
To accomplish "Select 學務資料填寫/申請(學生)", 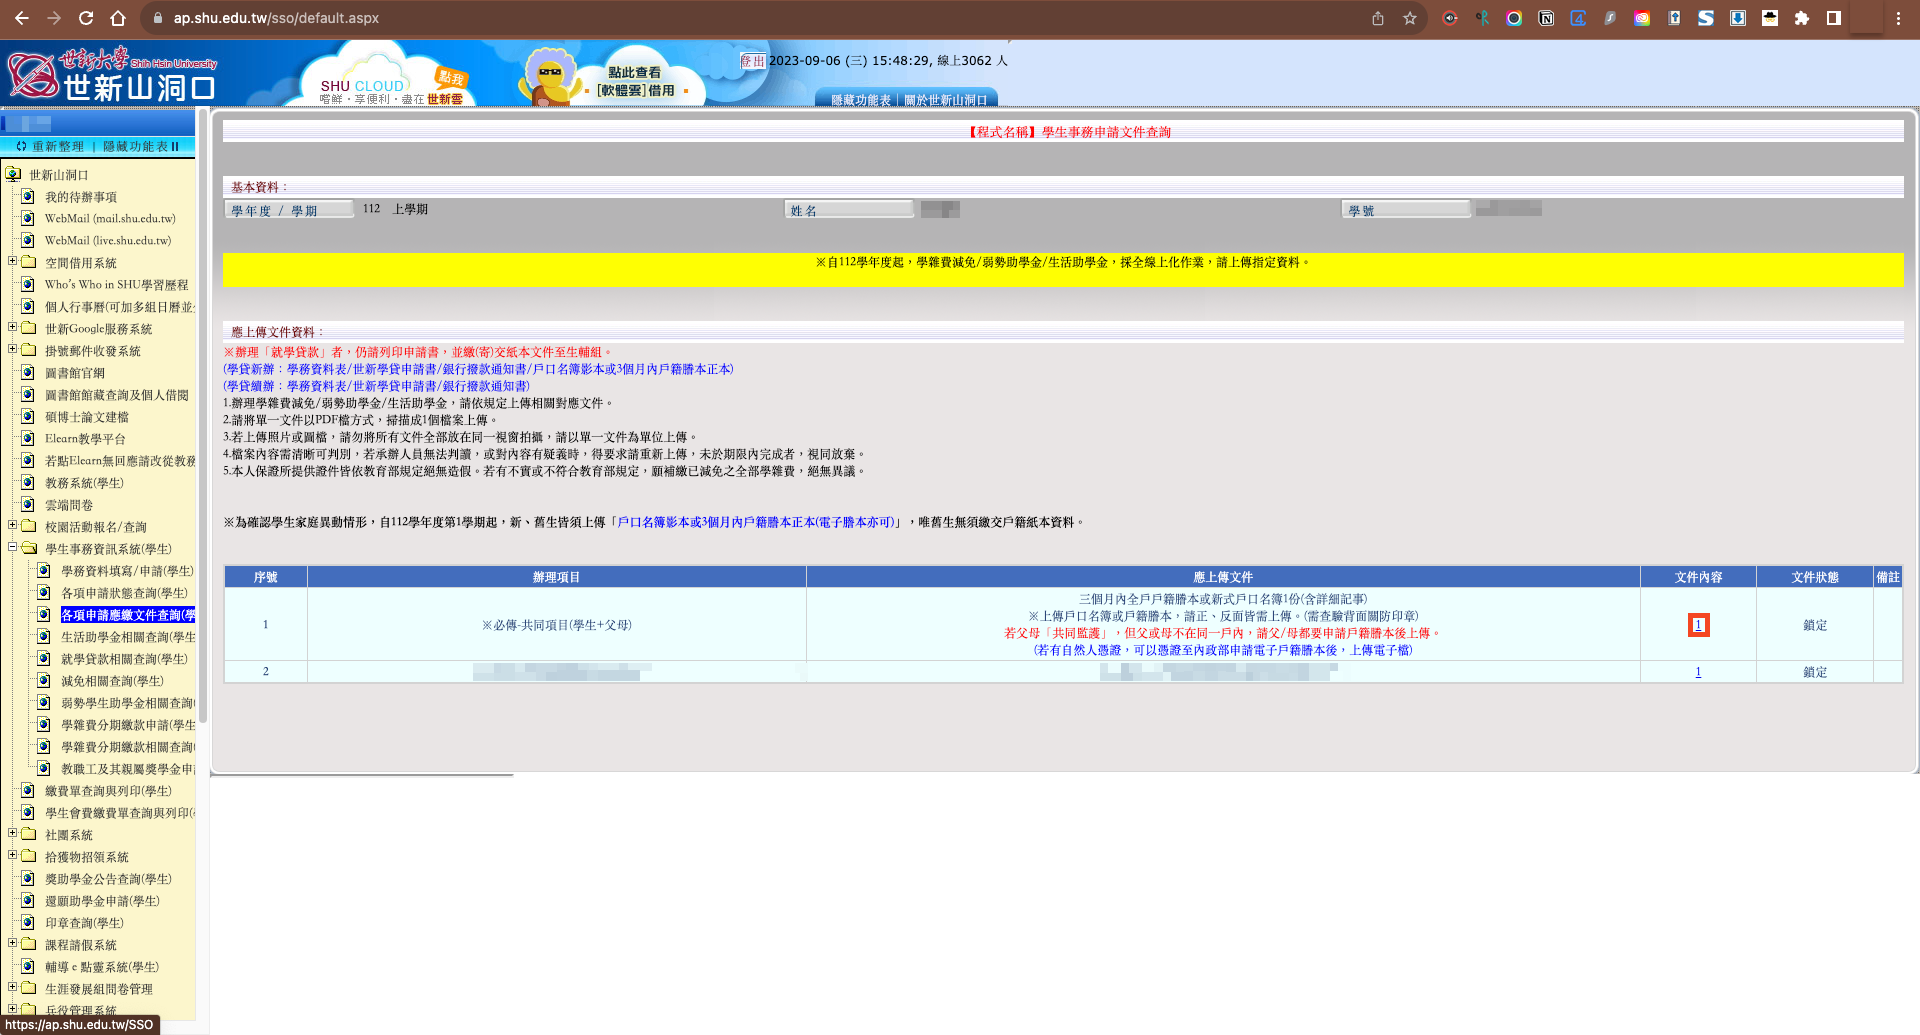I will tap(127, 570).
